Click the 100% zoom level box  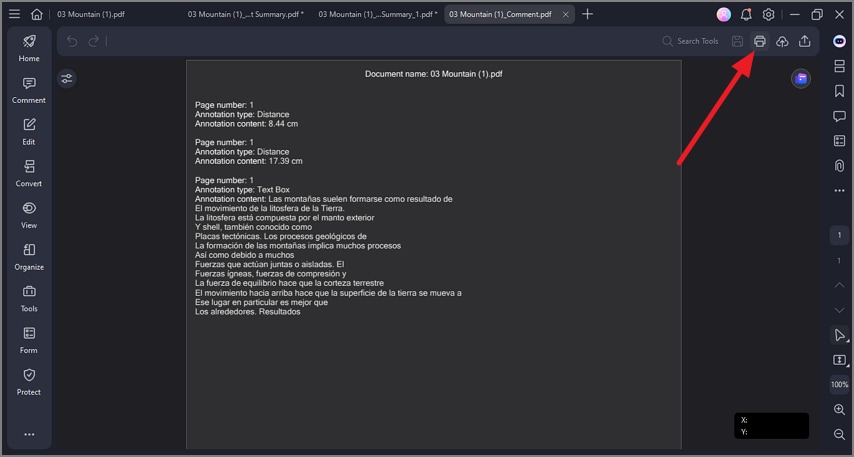(x=839, y=385)
